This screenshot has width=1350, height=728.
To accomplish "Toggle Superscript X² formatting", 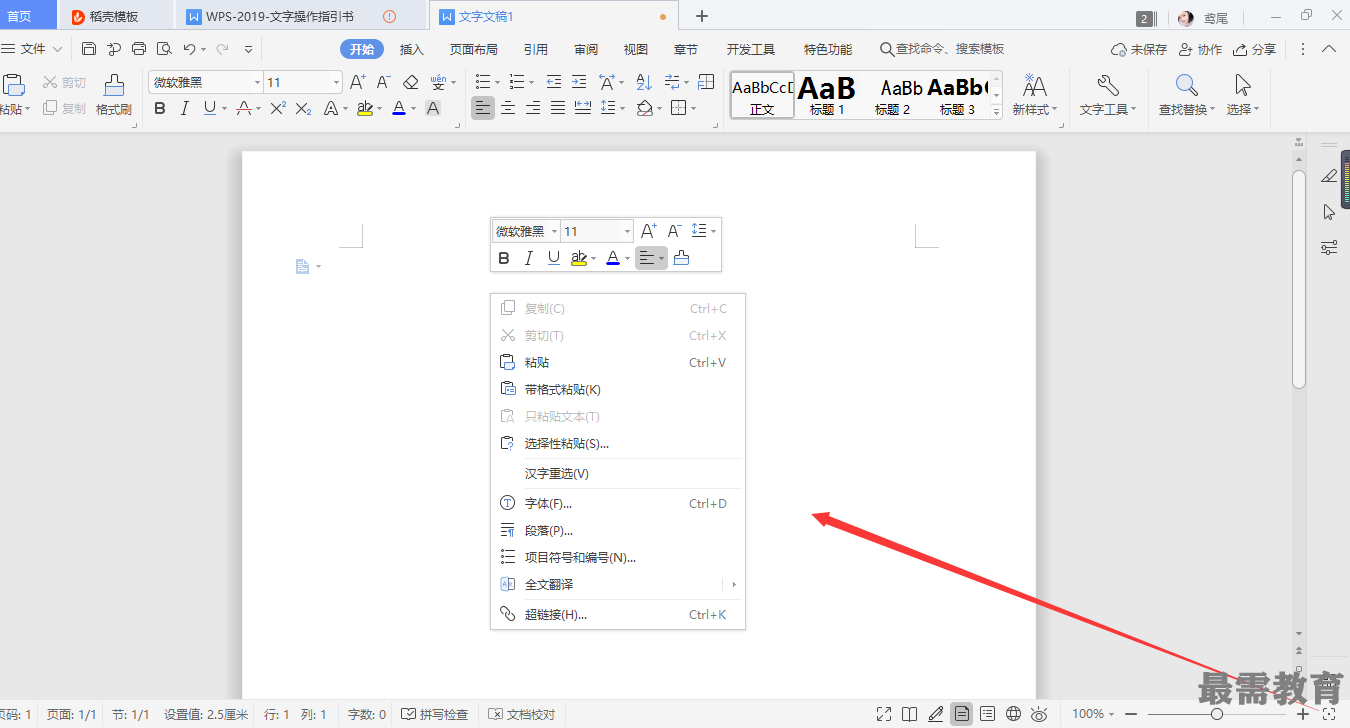I will (278, 108).
